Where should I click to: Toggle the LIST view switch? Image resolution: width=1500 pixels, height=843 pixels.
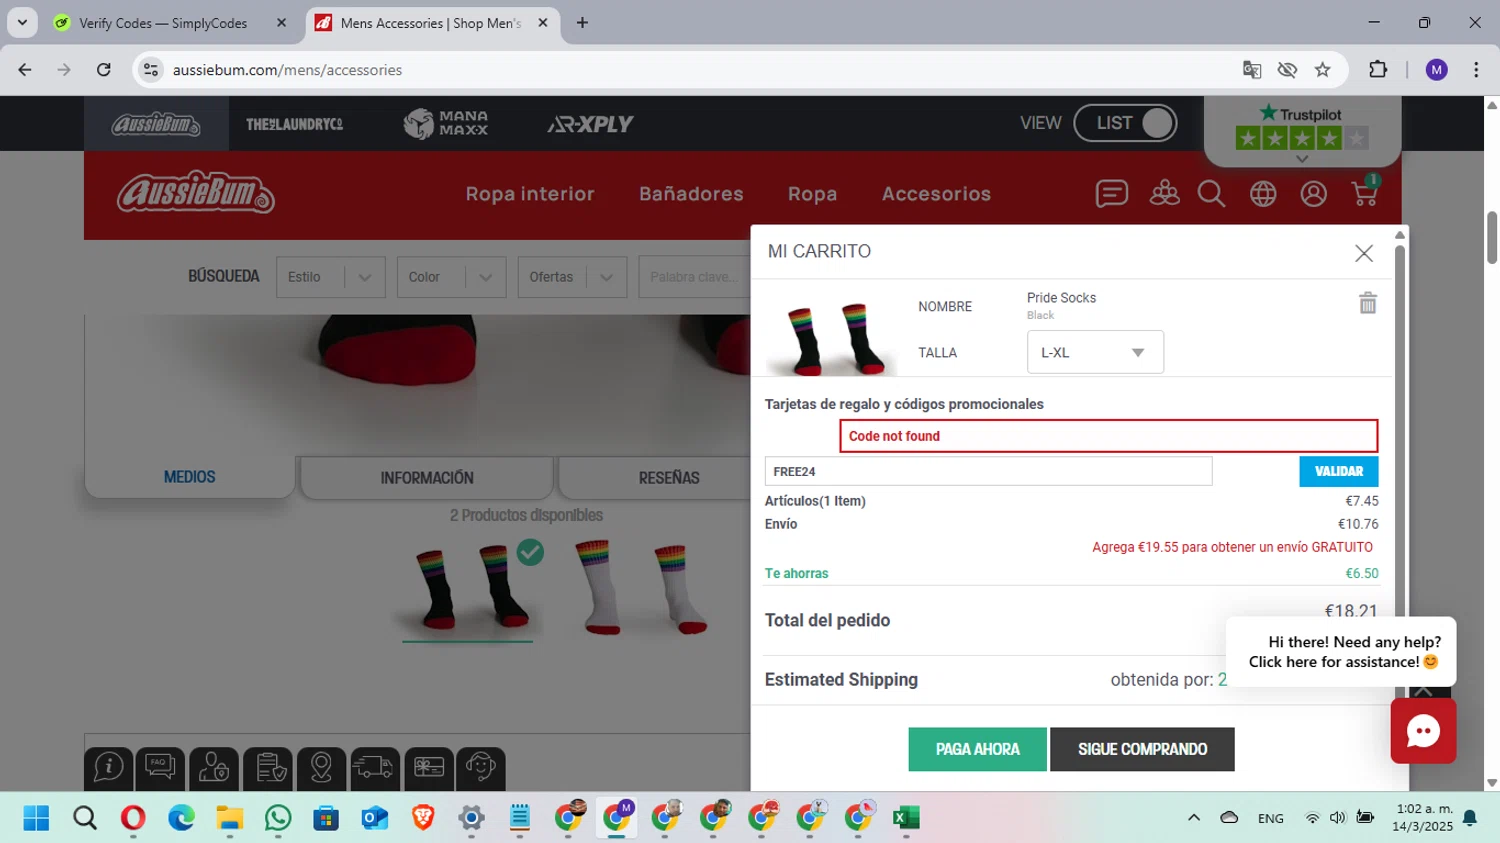point(1125,123)
